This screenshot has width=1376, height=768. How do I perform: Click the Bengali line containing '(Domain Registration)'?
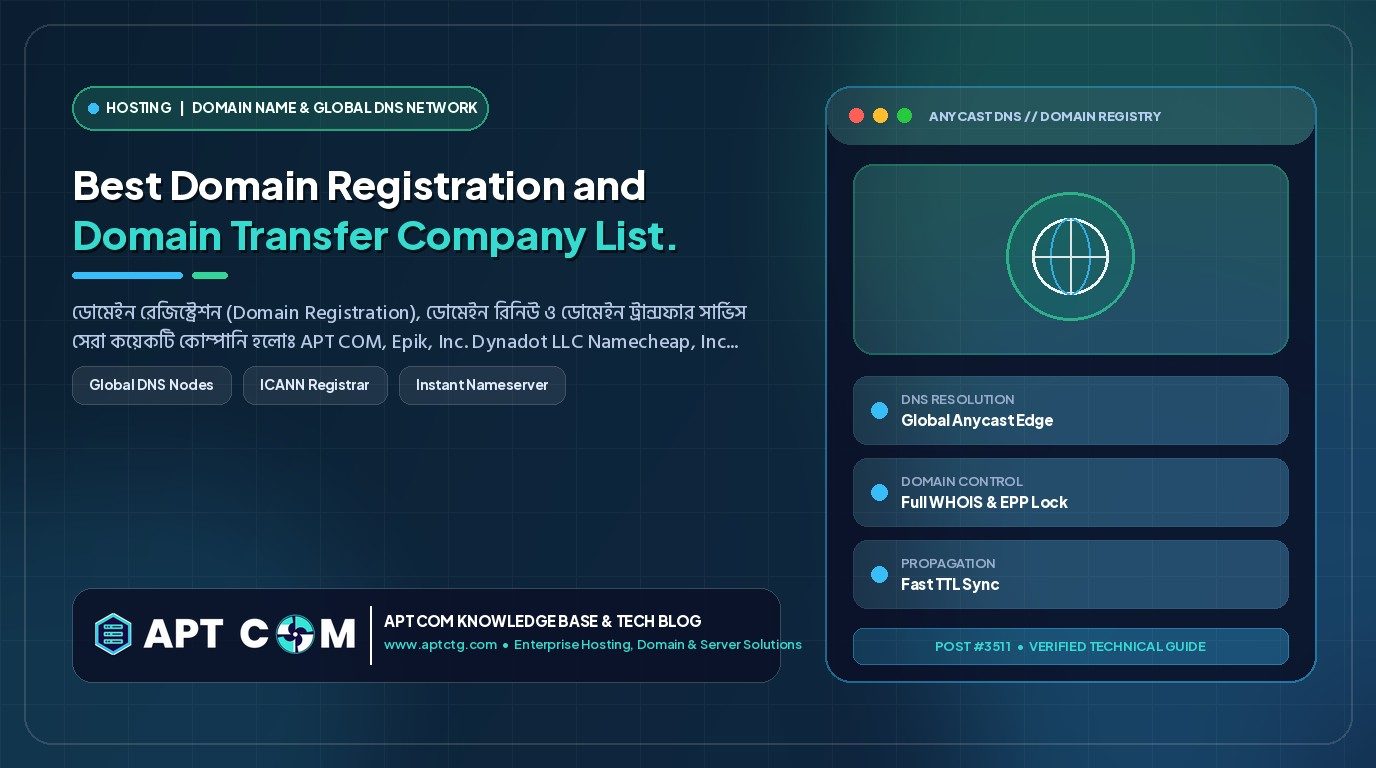pyautogui.click(x=410, y=313)
